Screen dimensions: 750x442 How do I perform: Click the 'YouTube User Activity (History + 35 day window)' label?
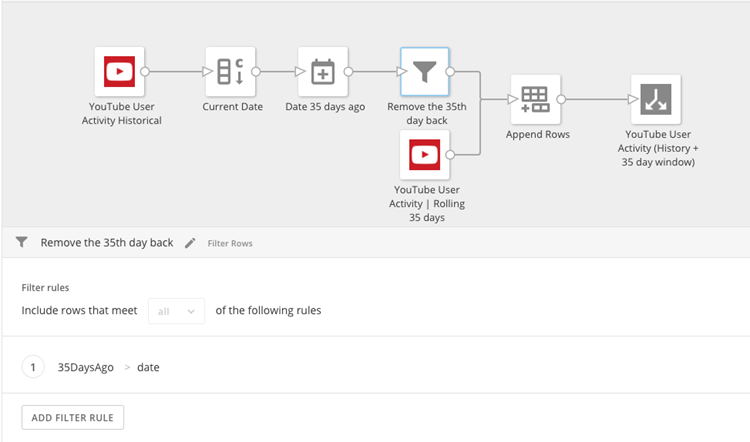click(658, 148)
